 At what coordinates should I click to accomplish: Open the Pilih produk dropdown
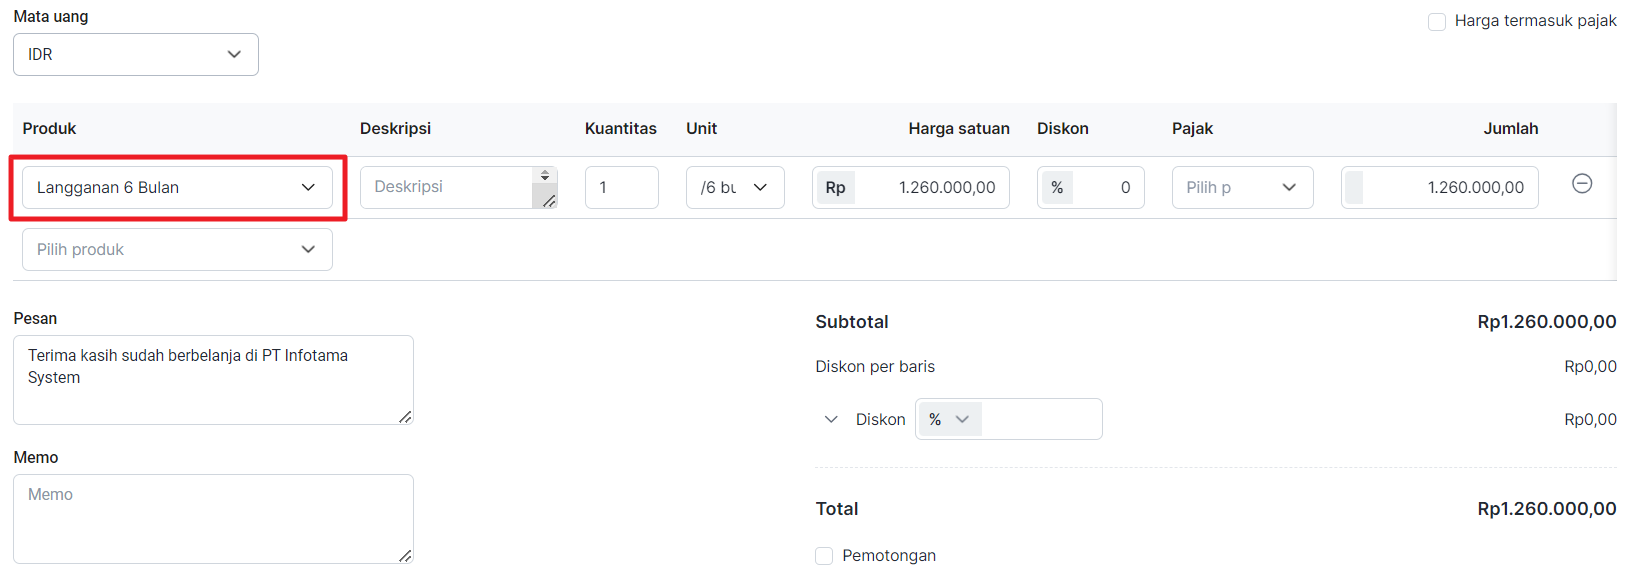click(177, 250)
